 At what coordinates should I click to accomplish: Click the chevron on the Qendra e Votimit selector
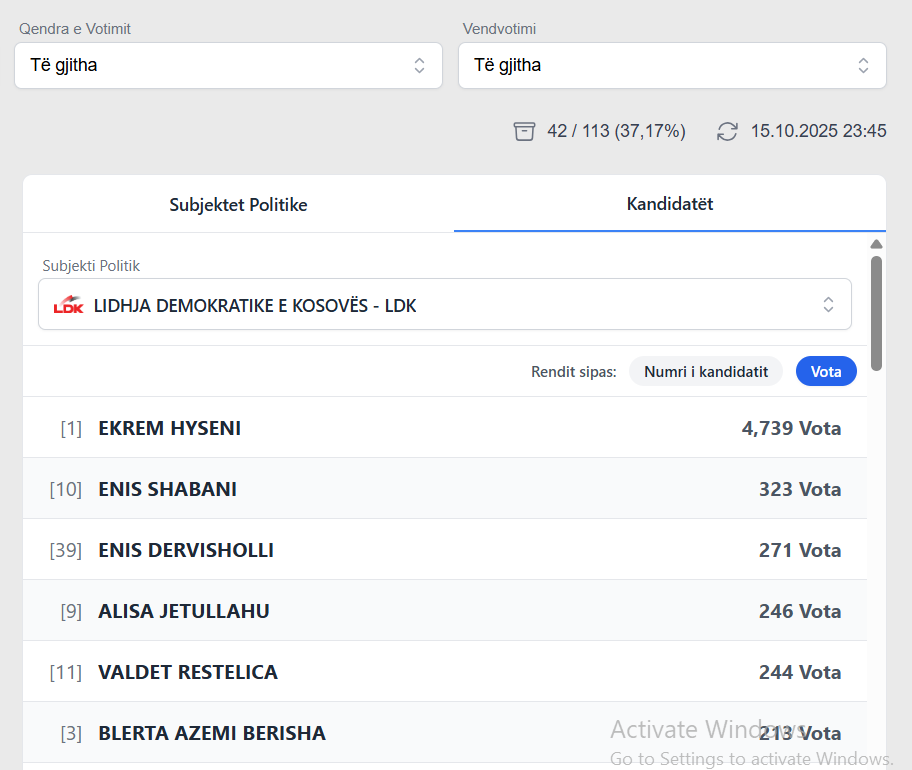pyautogui.click(x=420, y=65)
